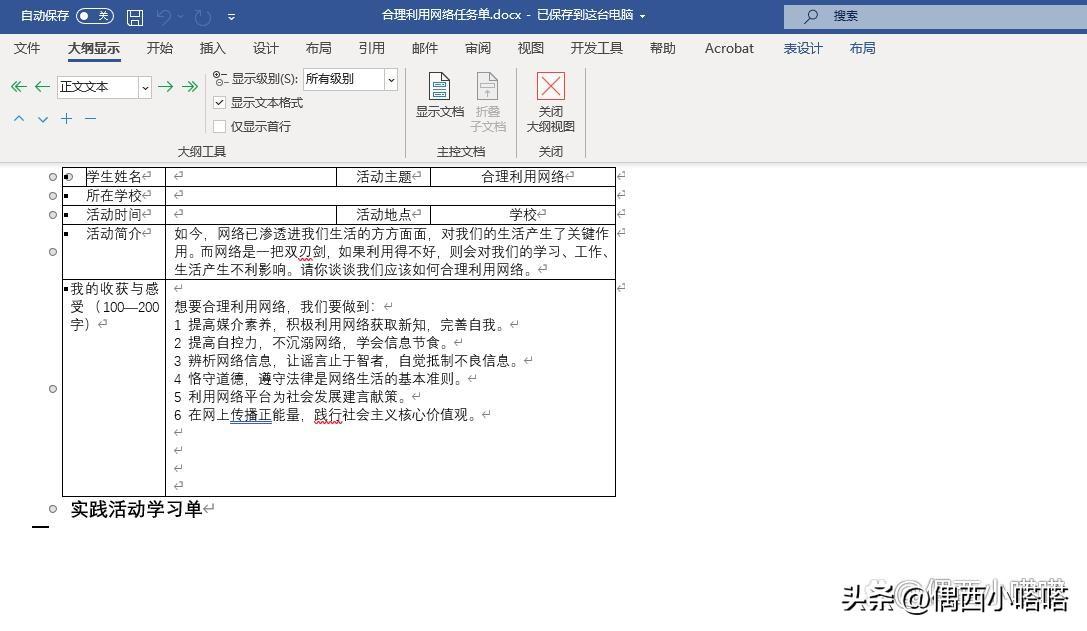Click the 关闭大纲视图 close outline icon
The width and height of the screenshot is (1087, 631).
tap(551, 100)
